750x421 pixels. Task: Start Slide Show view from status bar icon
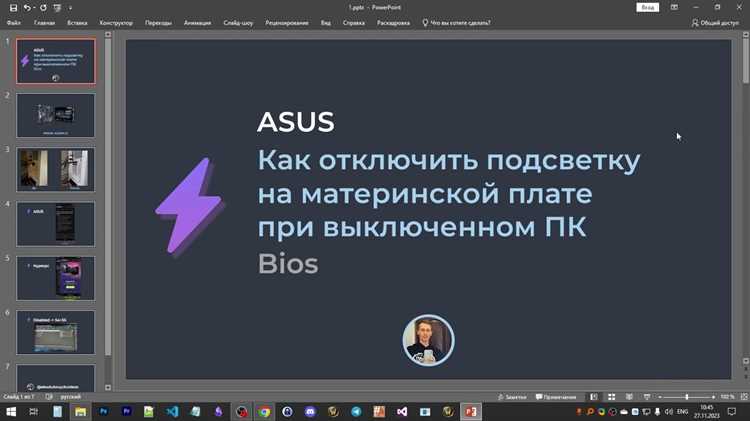pyautogui.click(x=647, y=397)
